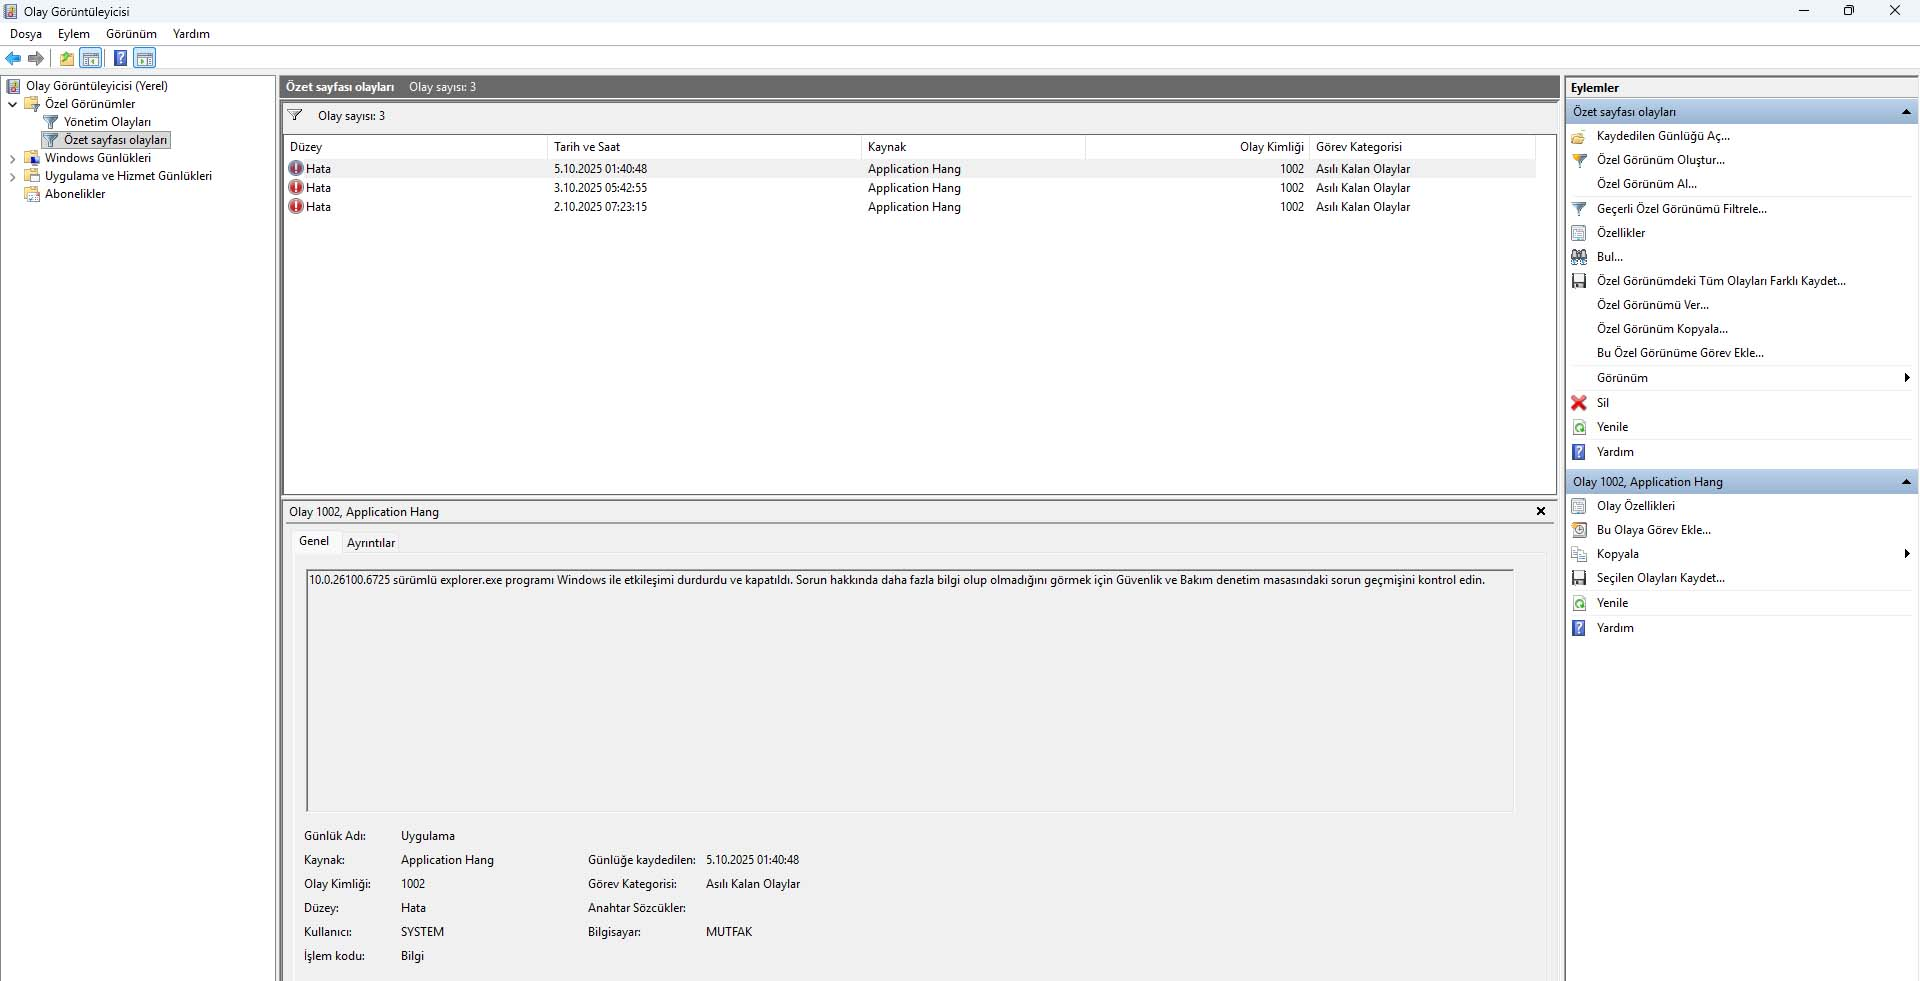
Task: Close the event preview pane
Action: click(1541, 511)
